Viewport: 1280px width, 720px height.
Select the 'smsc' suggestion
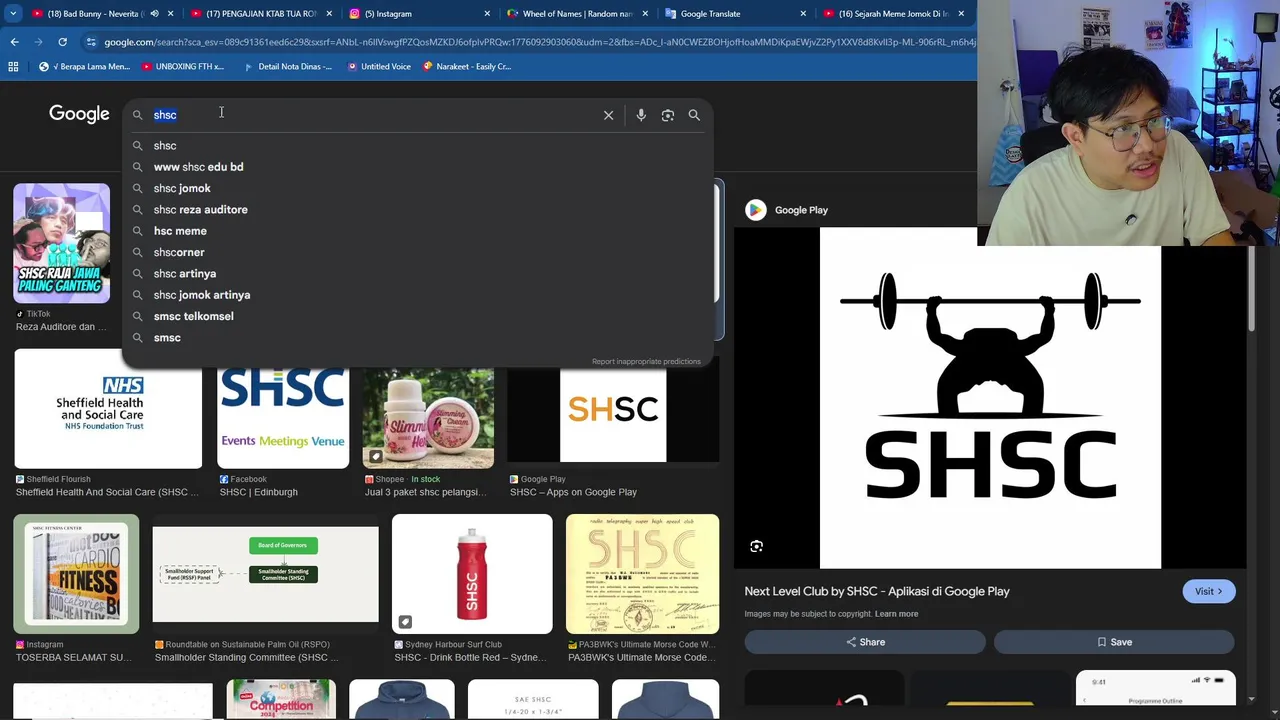418,338
